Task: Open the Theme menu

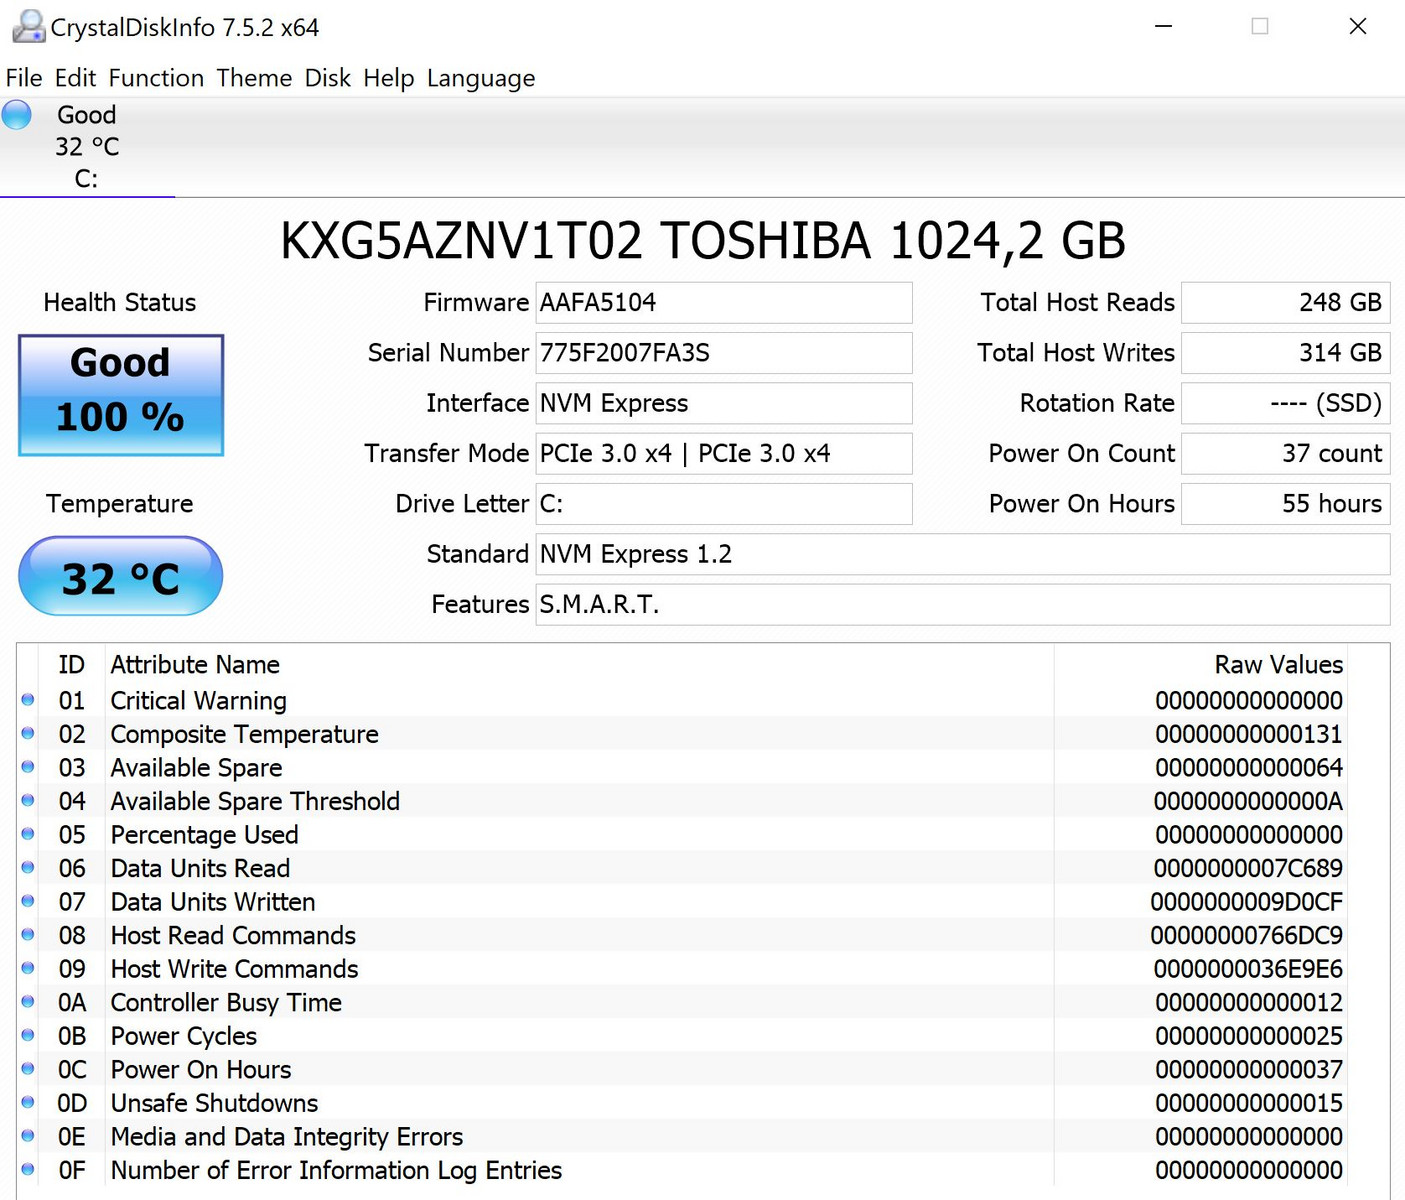Action: (x=254, y=78)
